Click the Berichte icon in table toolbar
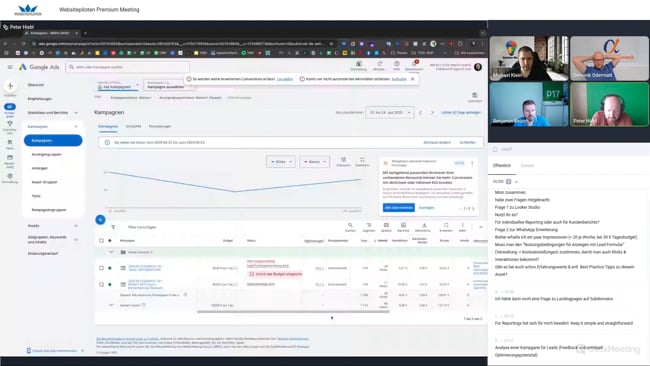Viewport: 650px width, 366px height. 403,225
